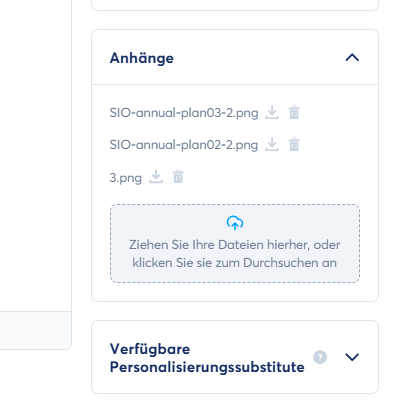This screenshot has width=407, height=401.
Task: Download the 3.png attachment
Action: (x=156, y=177)
